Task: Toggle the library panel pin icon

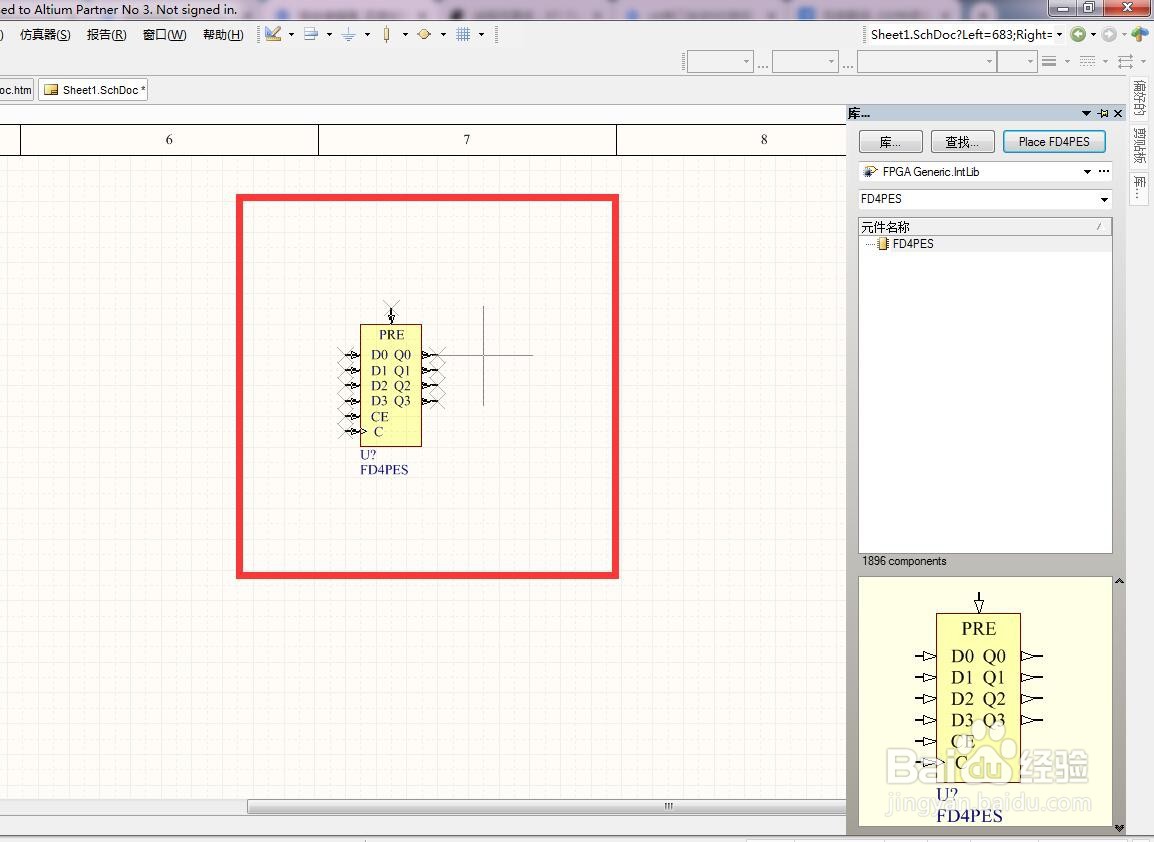Action: pos(1102,113)
